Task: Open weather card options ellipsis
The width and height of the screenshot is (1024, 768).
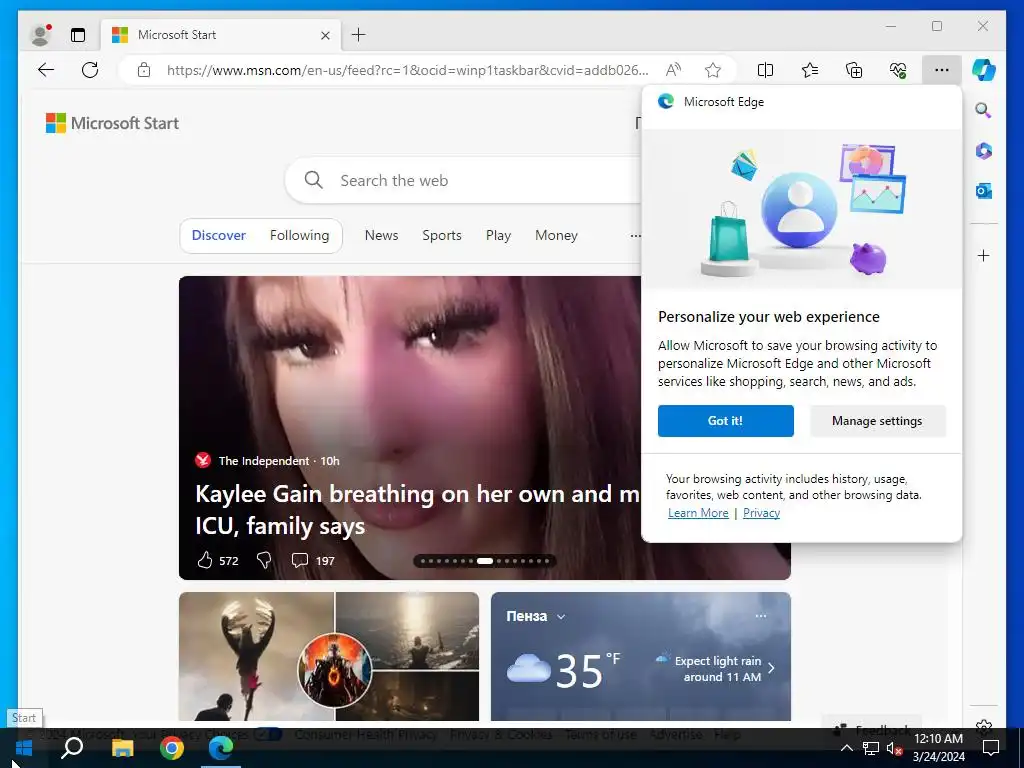Action: [761, 616]
